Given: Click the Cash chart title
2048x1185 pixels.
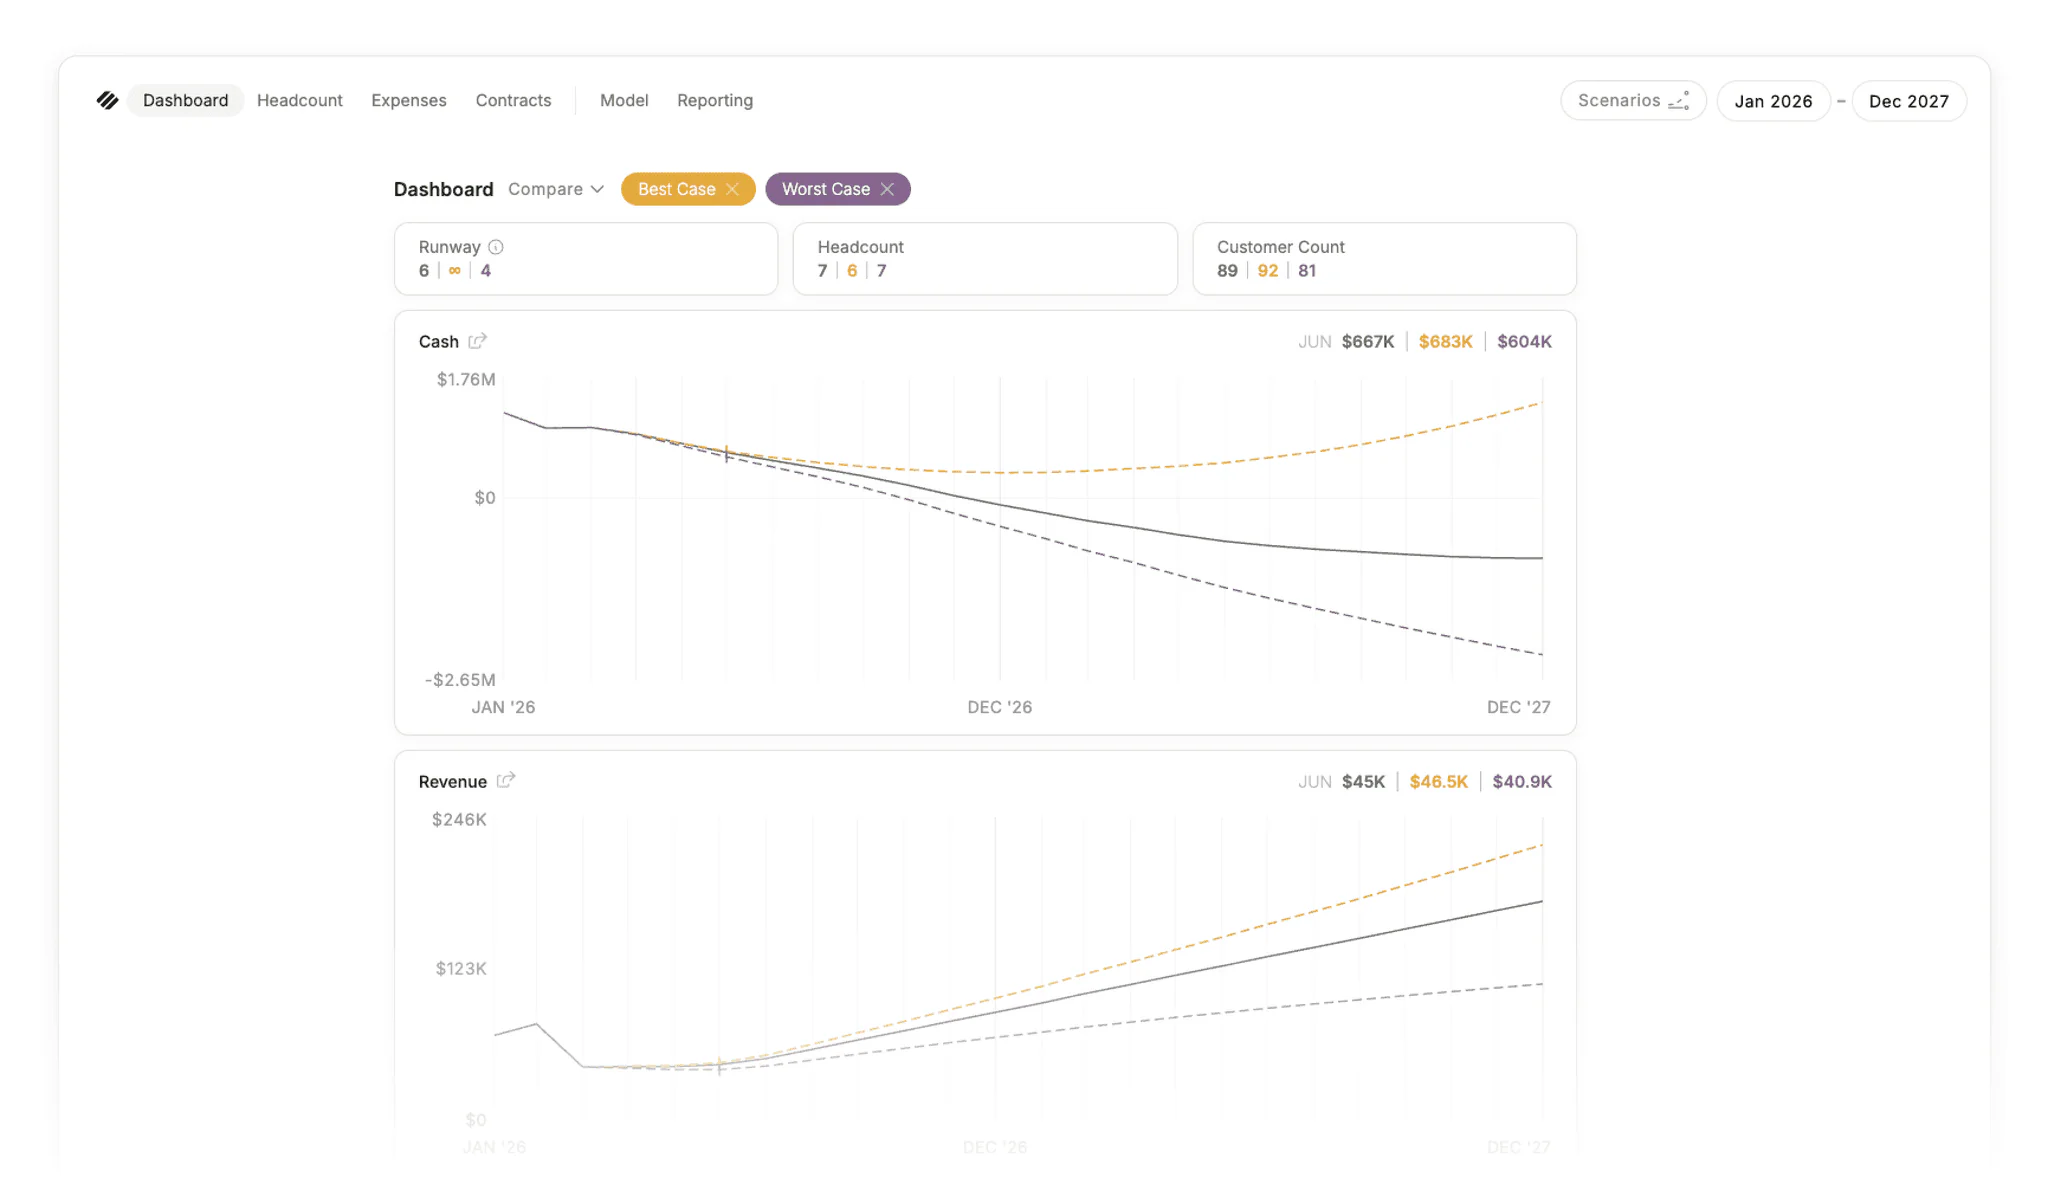Looking at the screenshot, I should pos(439,341).
